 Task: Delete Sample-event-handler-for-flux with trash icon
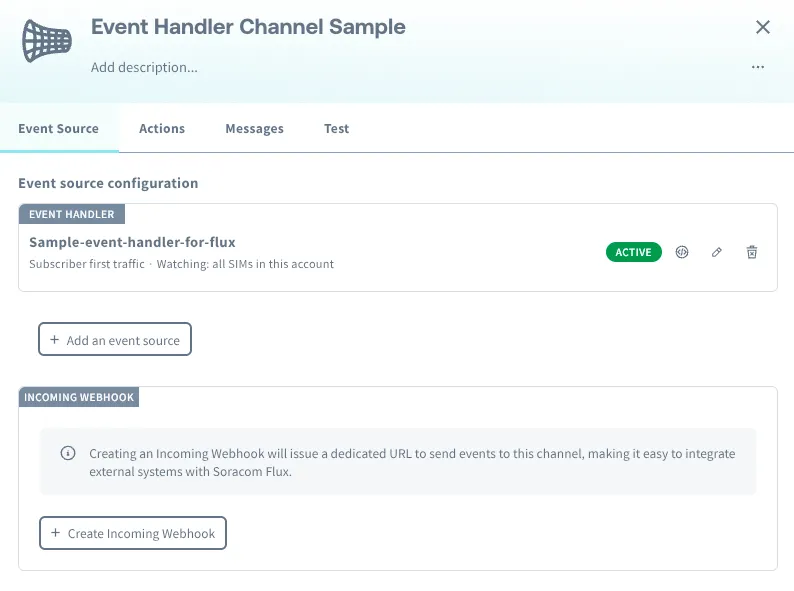click(x=751, y=252)
